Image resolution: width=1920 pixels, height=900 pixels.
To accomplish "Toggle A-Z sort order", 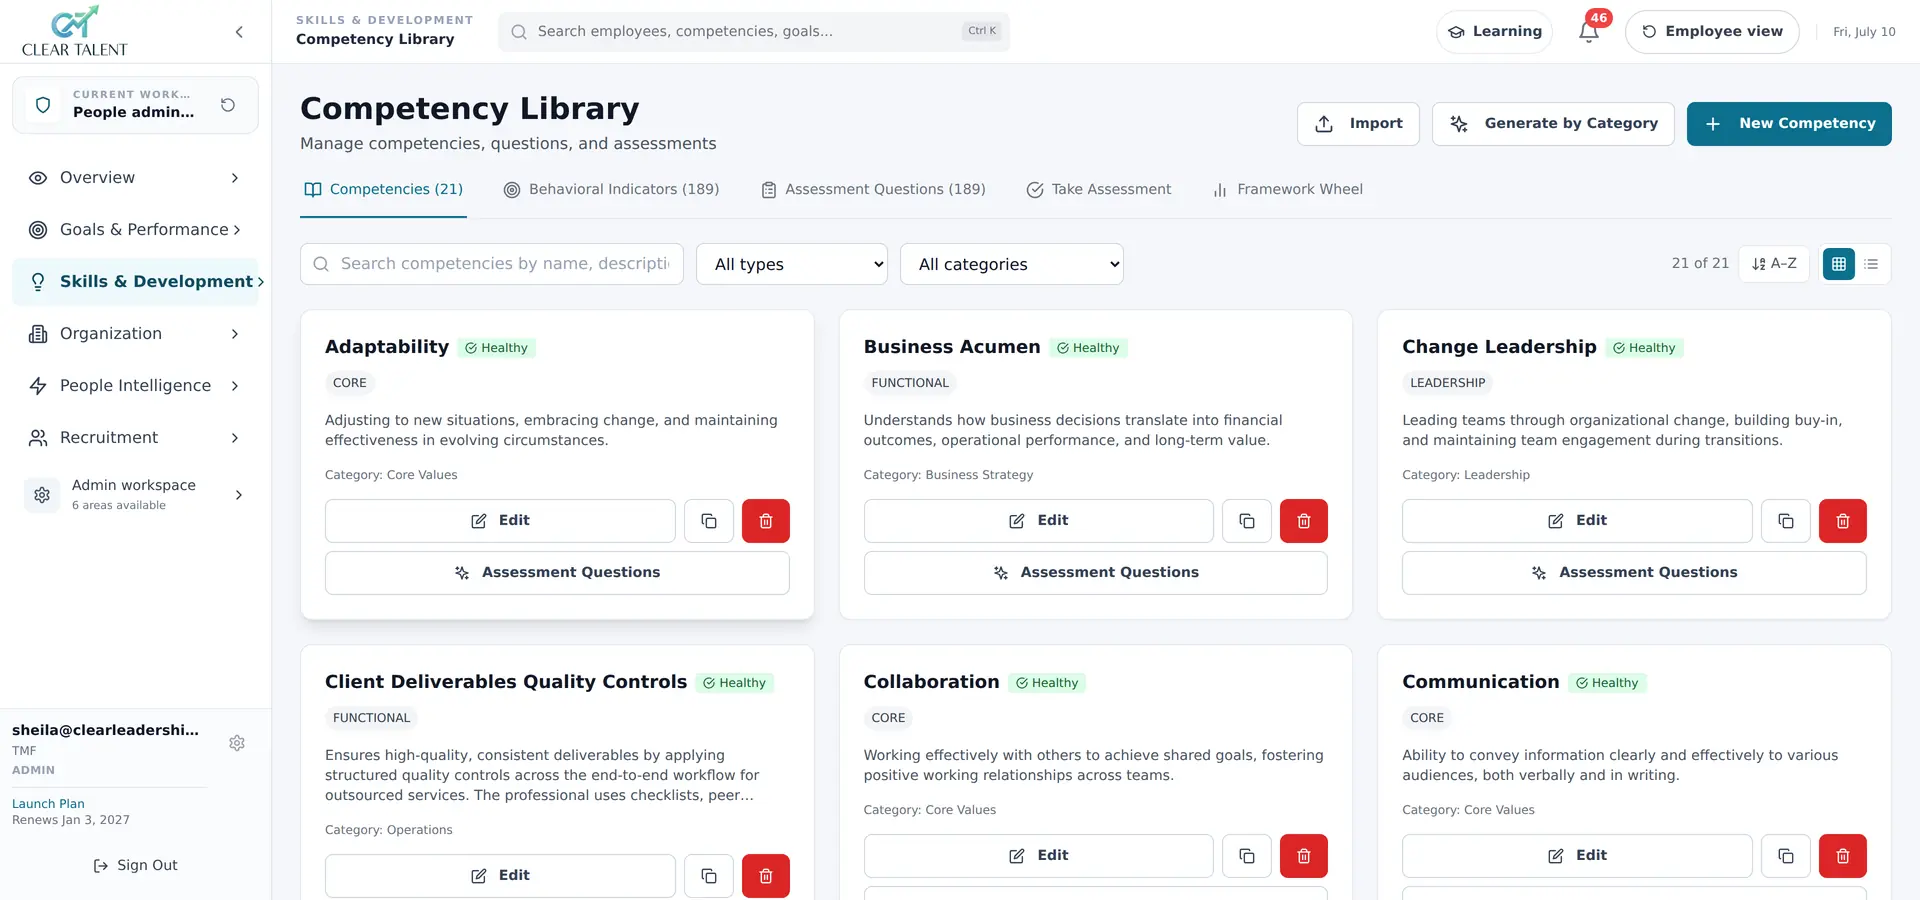I will coord(1774,264).
